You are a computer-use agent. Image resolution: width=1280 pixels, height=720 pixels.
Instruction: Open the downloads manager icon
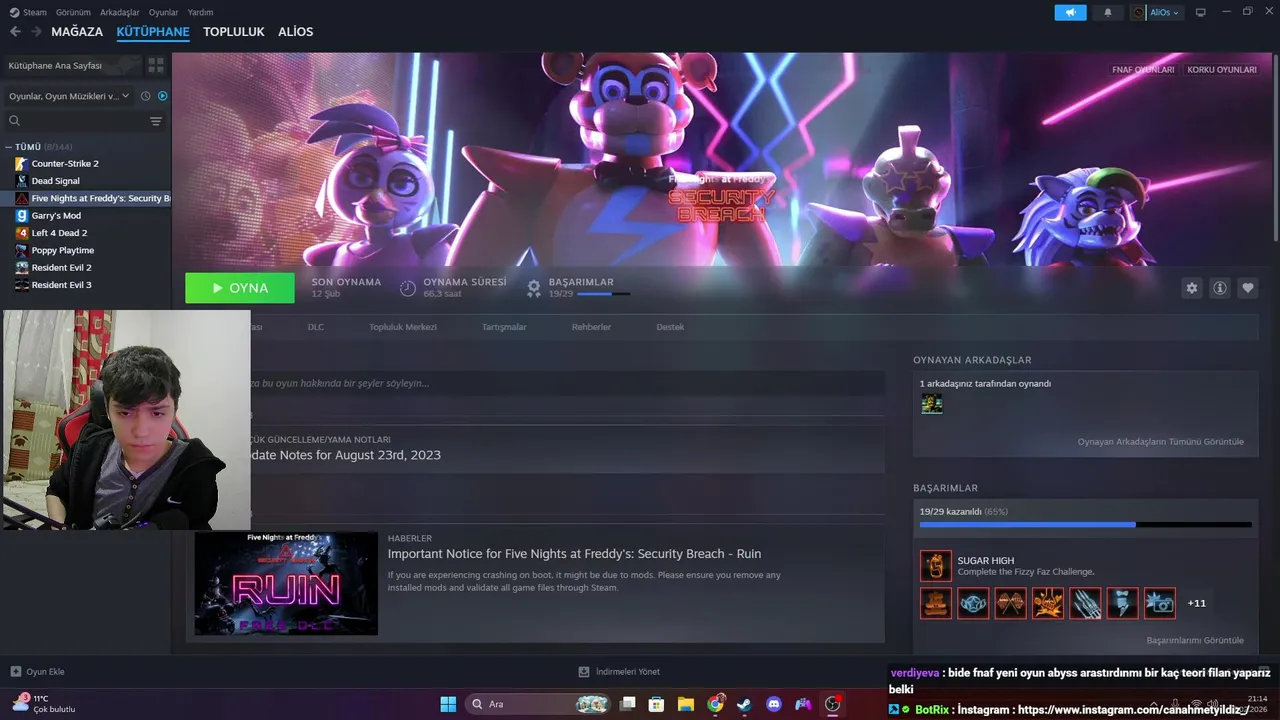pos(584,672)
